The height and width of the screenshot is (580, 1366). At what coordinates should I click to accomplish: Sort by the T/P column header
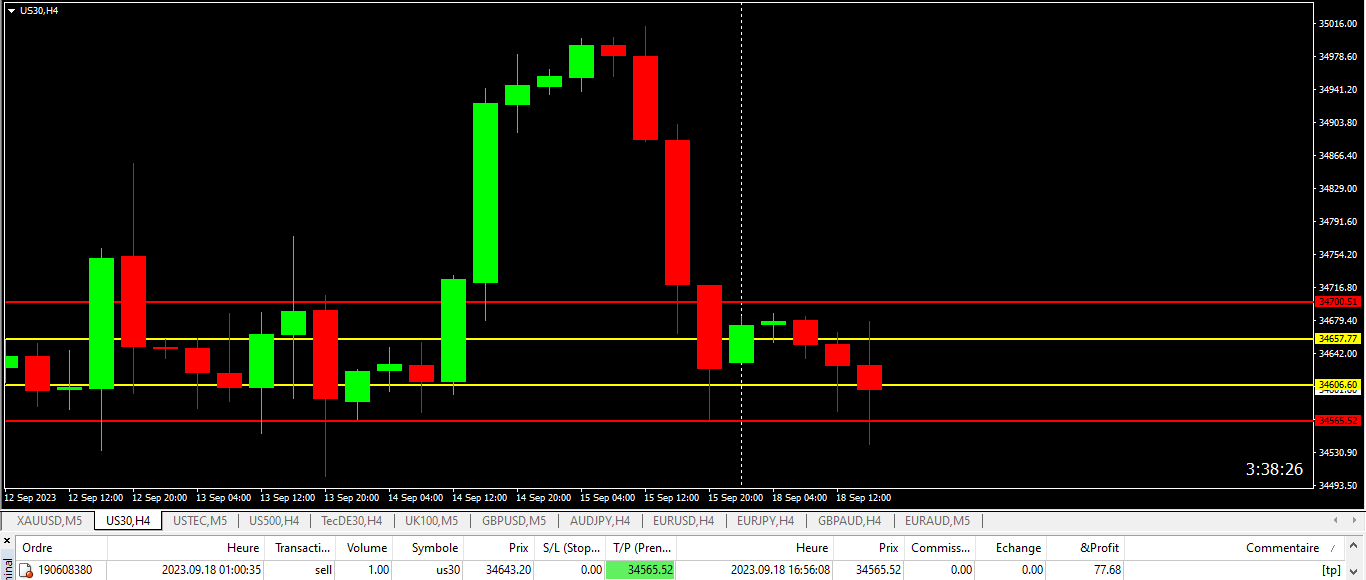pyautogui.click(x=641, y=548)
